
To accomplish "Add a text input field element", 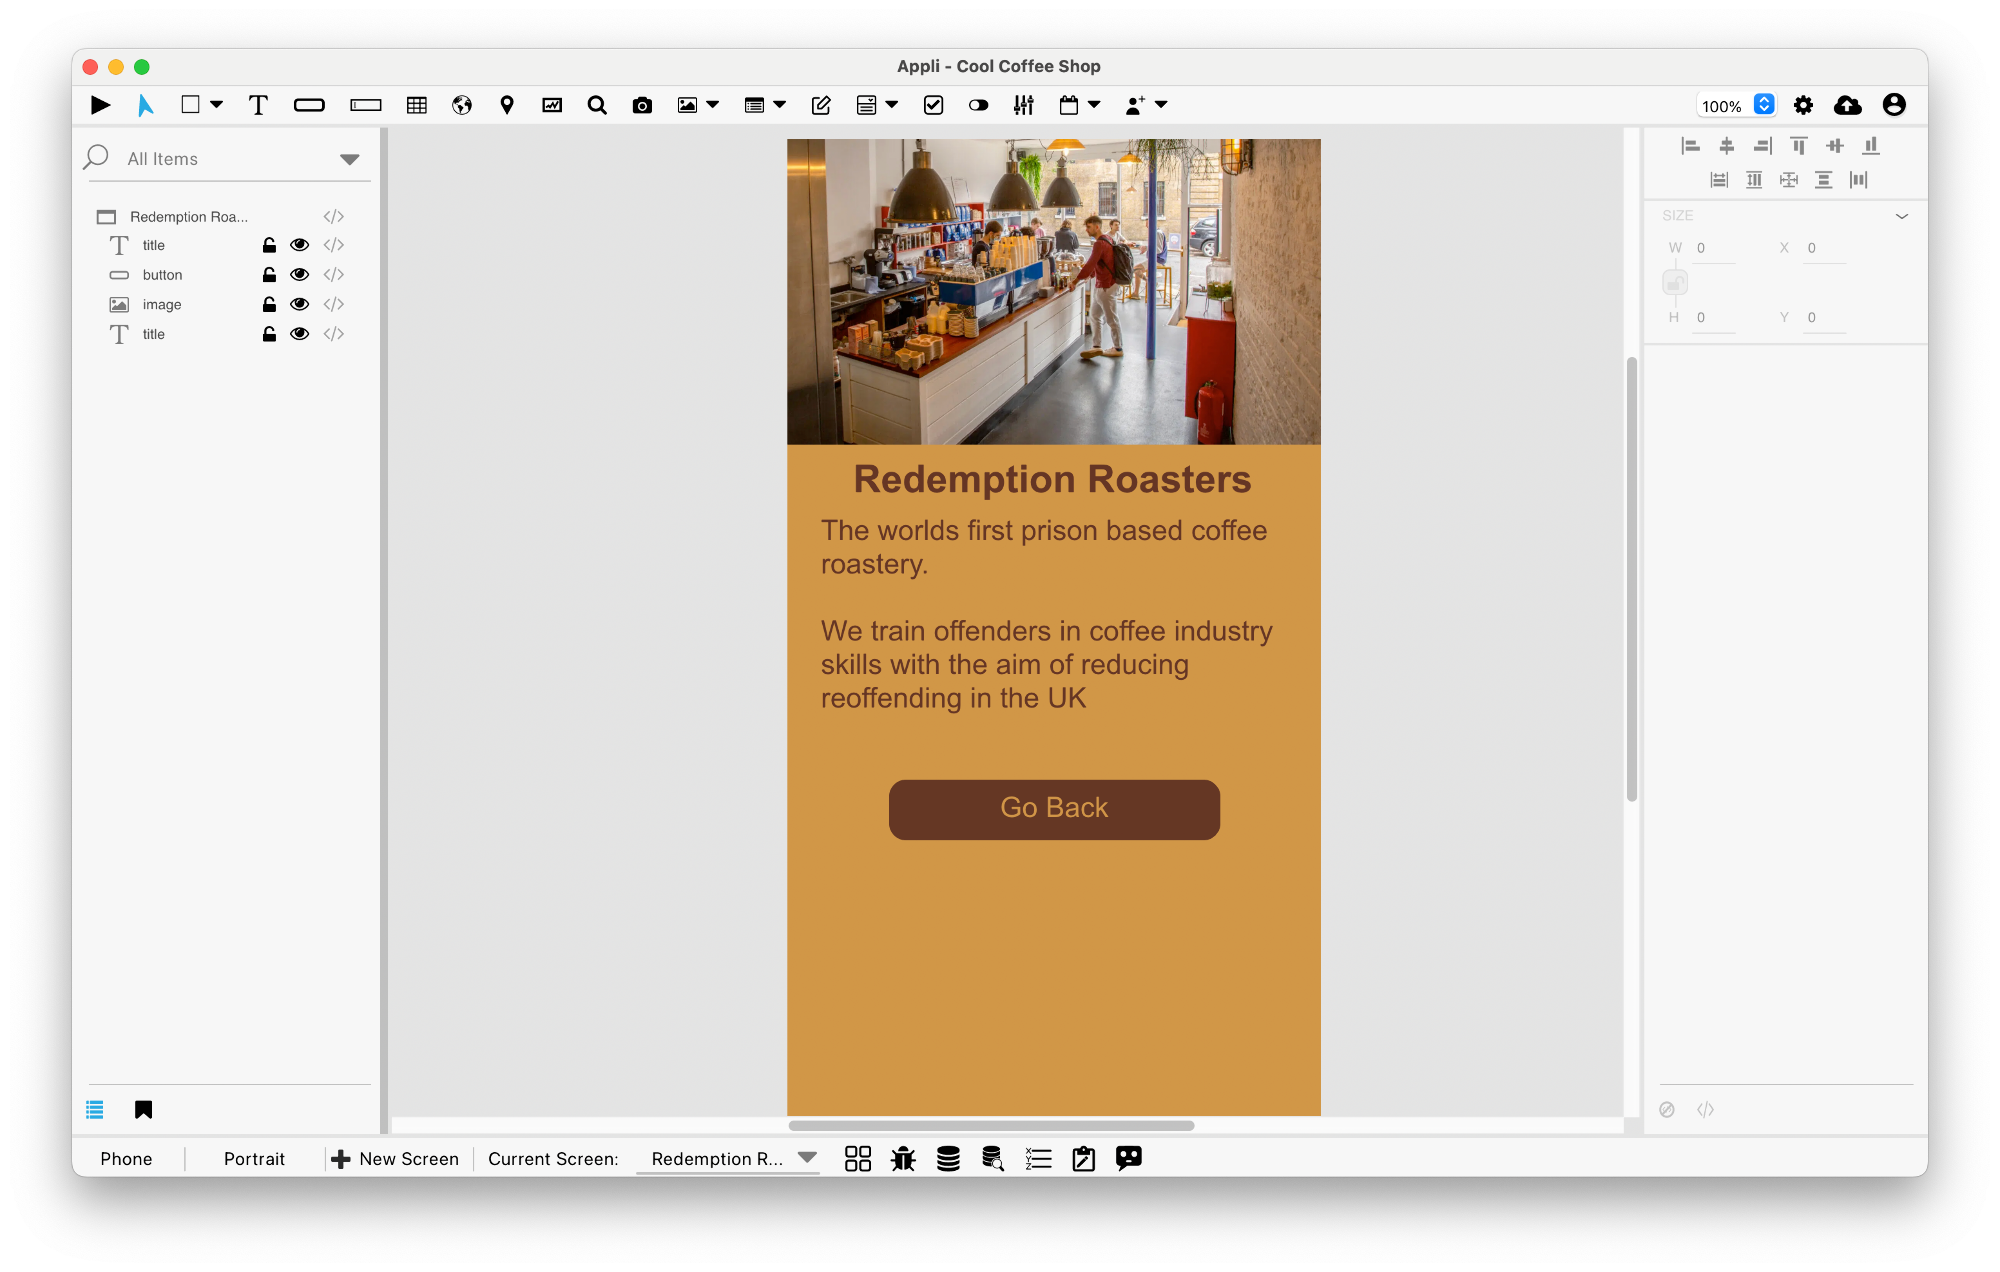I will coord(365,105).
